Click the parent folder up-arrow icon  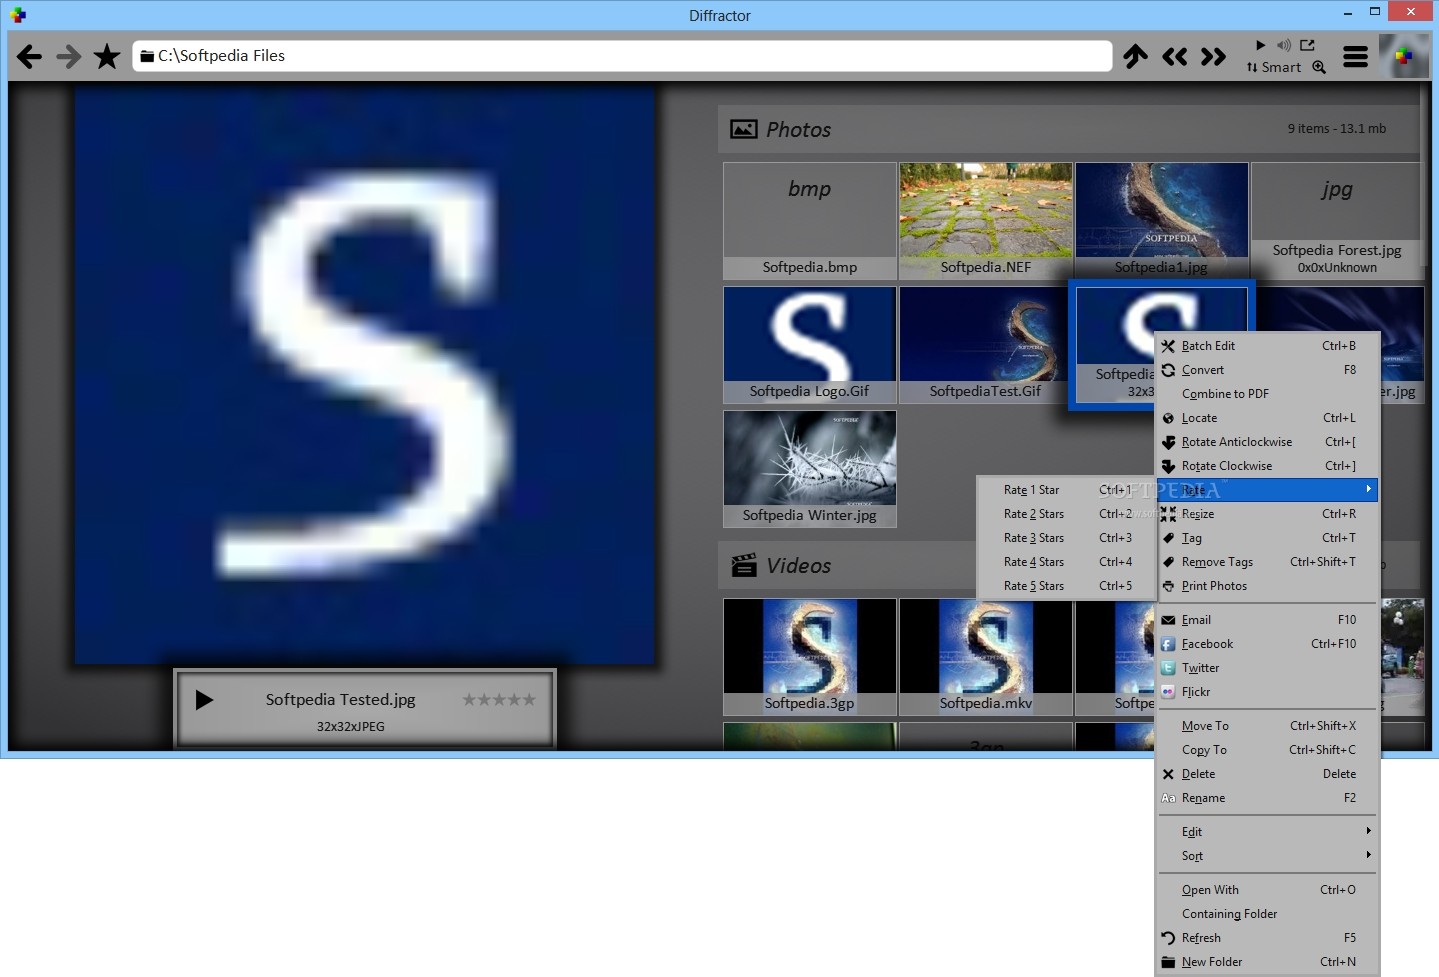tap(1135, 56)
